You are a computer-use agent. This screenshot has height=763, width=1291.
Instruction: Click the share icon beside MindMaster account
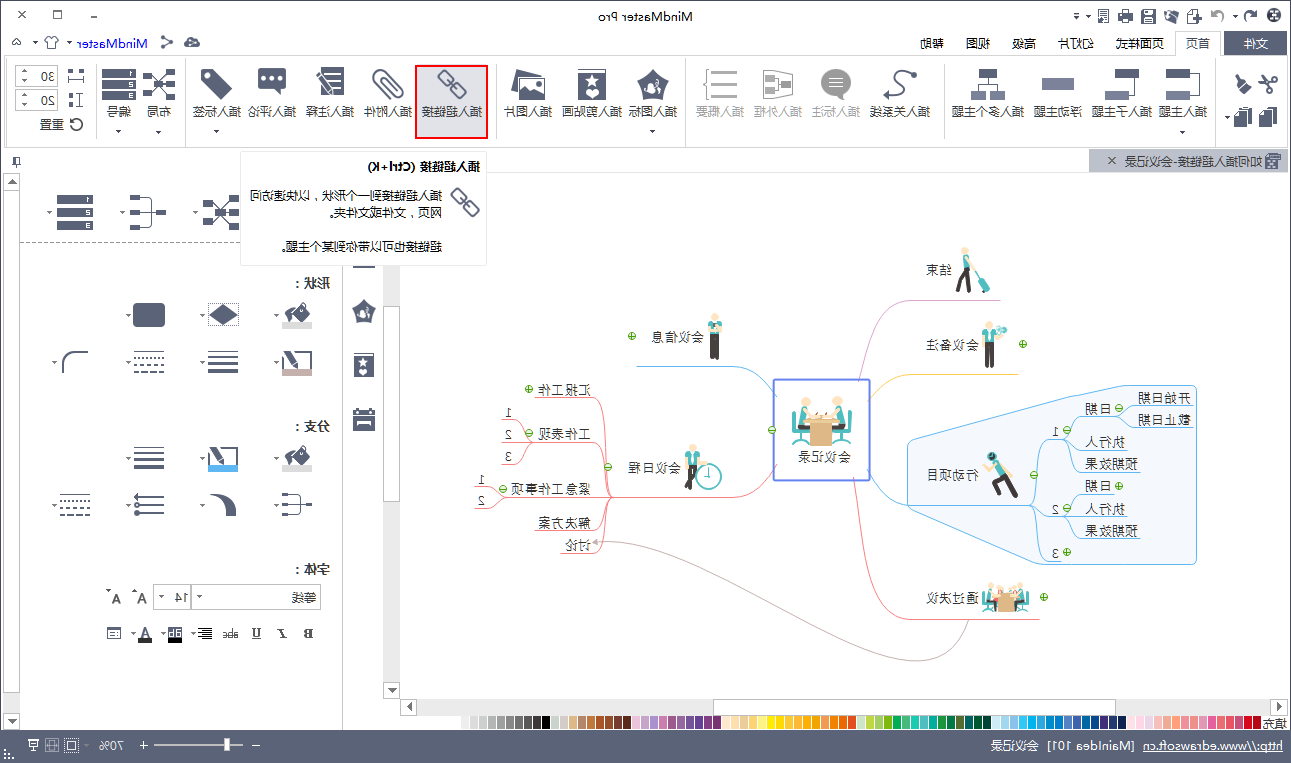pyautogui.click(x=167, y=42)
